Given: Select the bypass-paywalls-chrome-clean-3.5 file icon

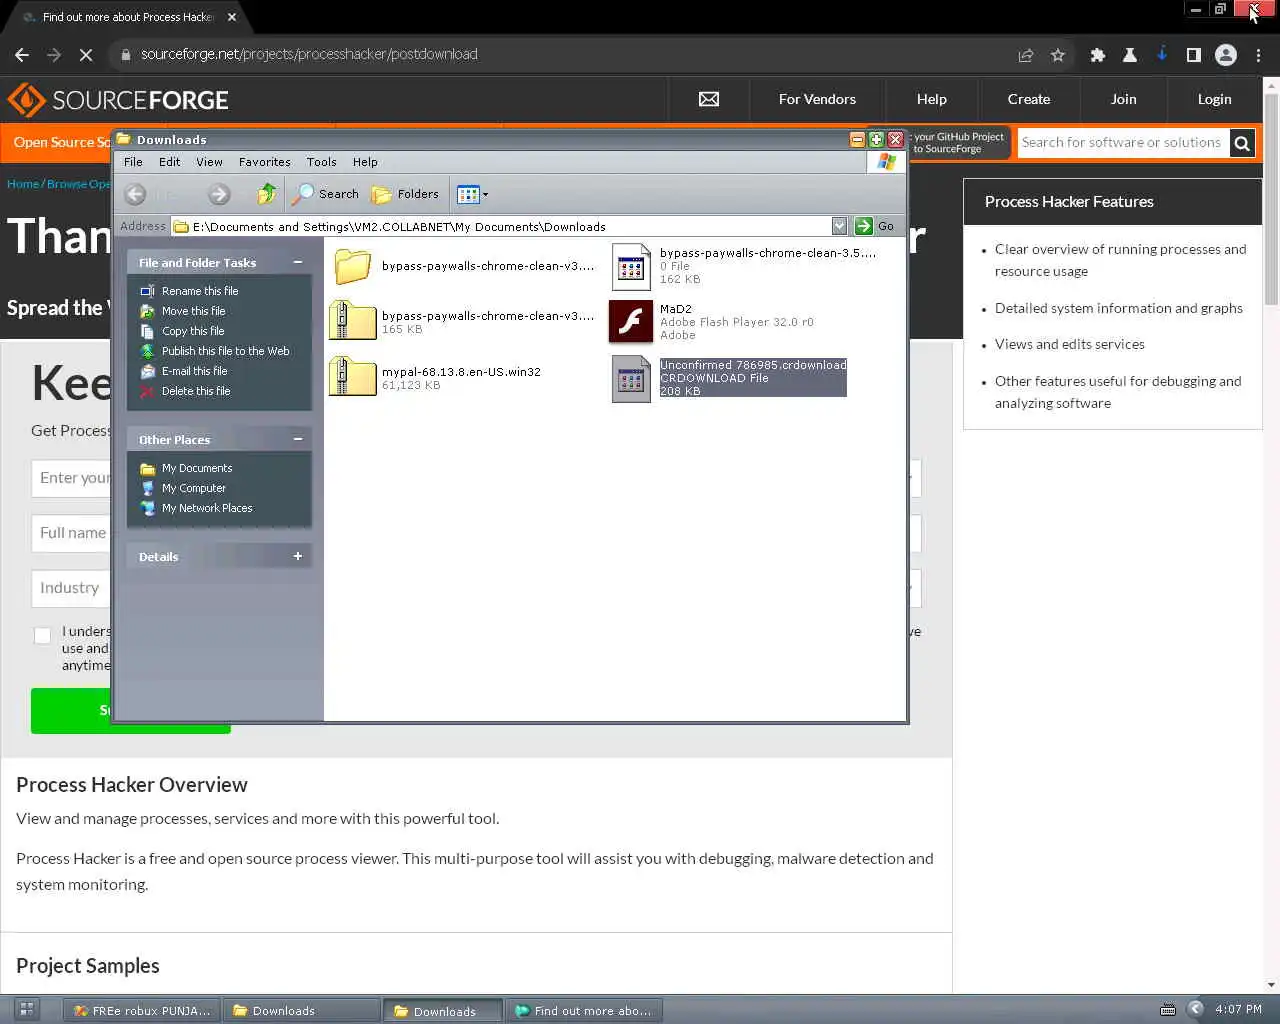Looking at the screenshot, I should (631, 266).
